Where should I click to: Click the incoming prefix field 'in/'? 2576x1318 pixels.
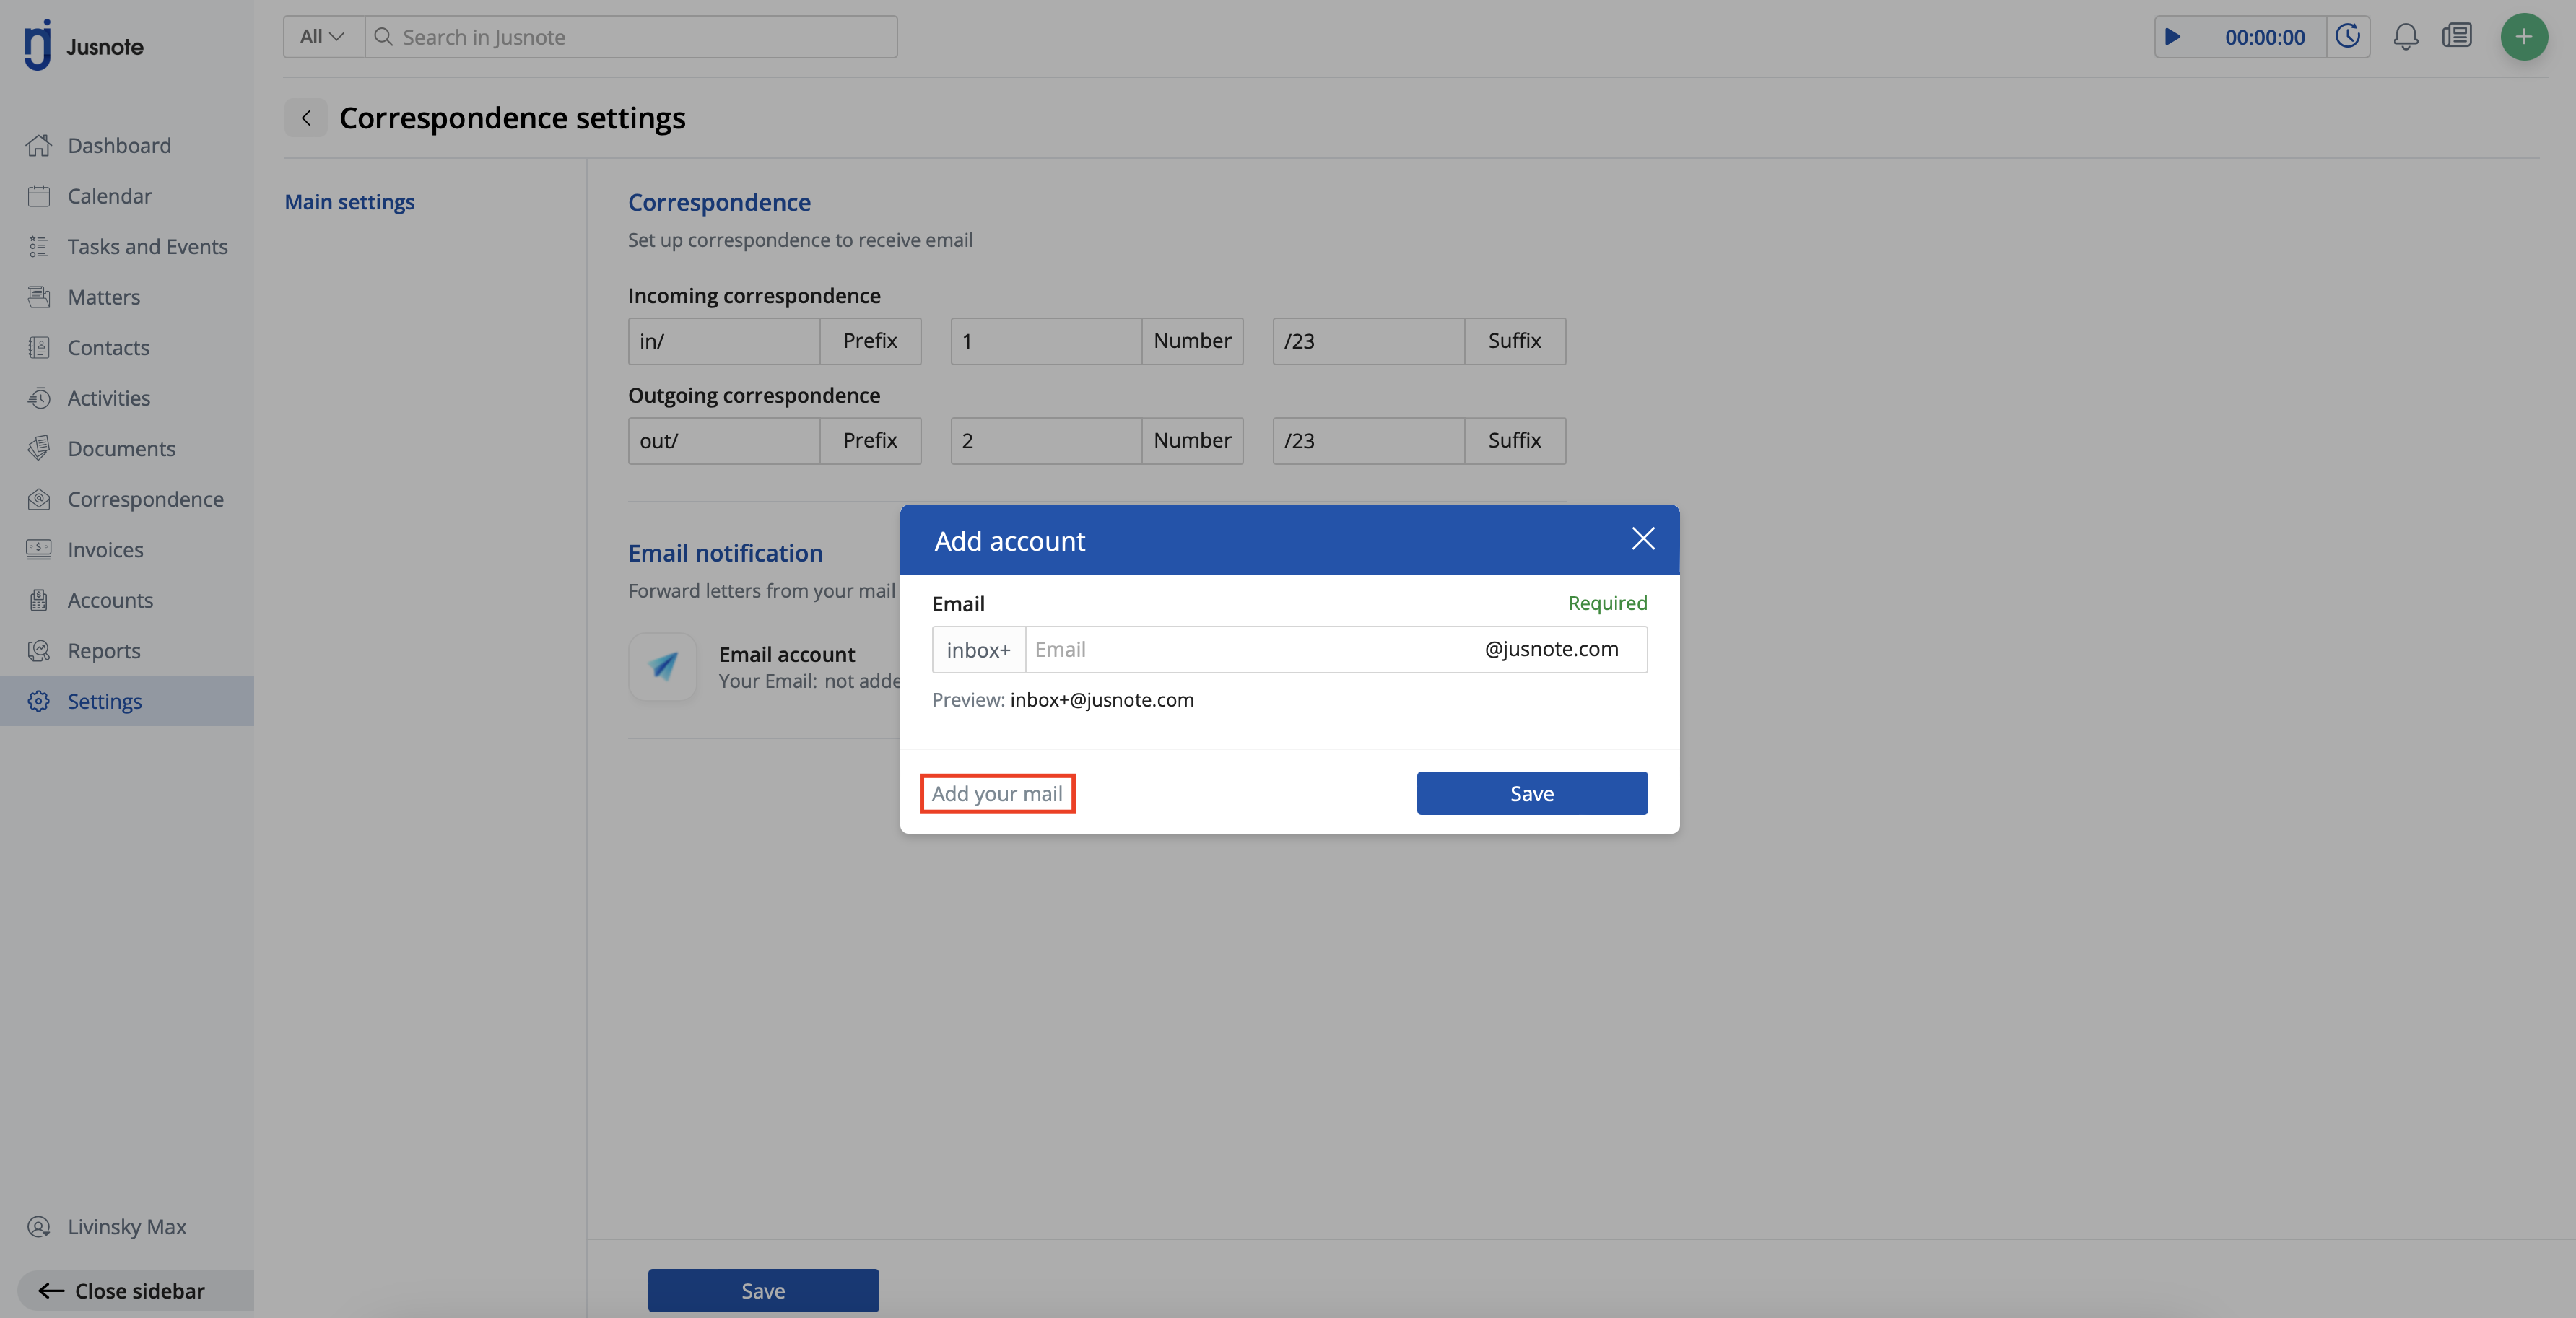[724, 341]
